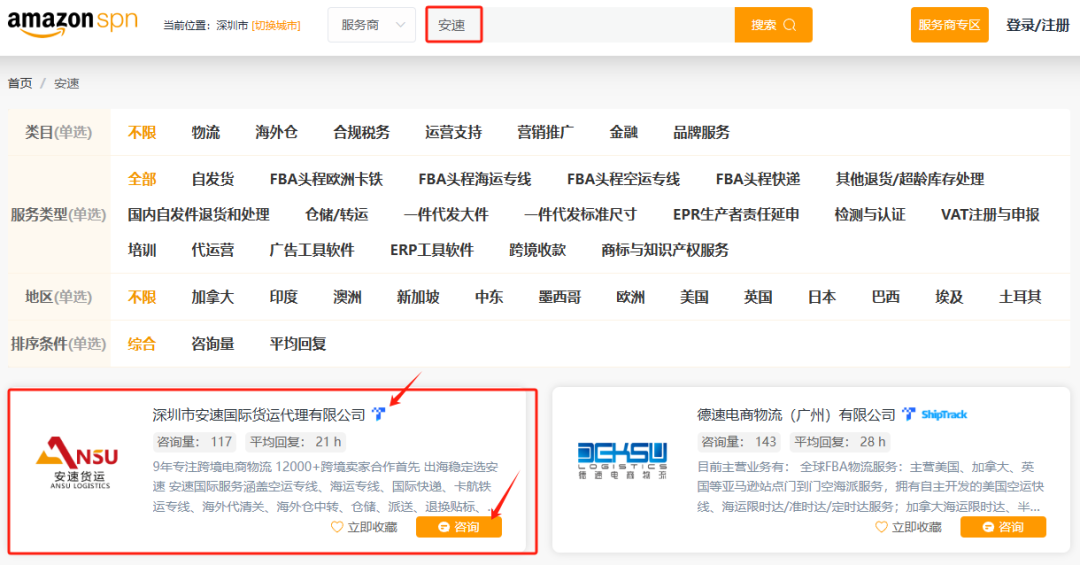Filter region by 印度

(284, 297)
